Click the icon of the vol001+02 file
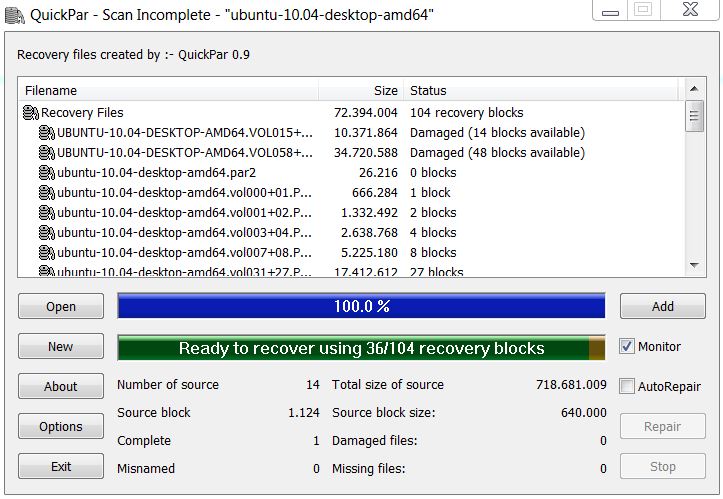 tap(47, 212)
